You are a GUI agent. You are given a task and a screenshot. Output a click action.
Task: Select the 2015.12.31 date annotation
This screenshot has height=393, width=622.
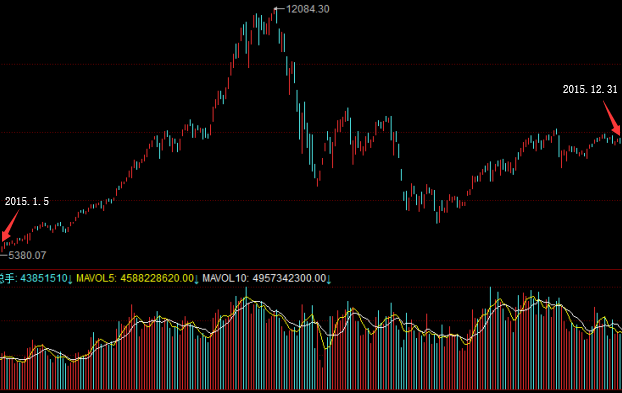(x=590, y=89)
